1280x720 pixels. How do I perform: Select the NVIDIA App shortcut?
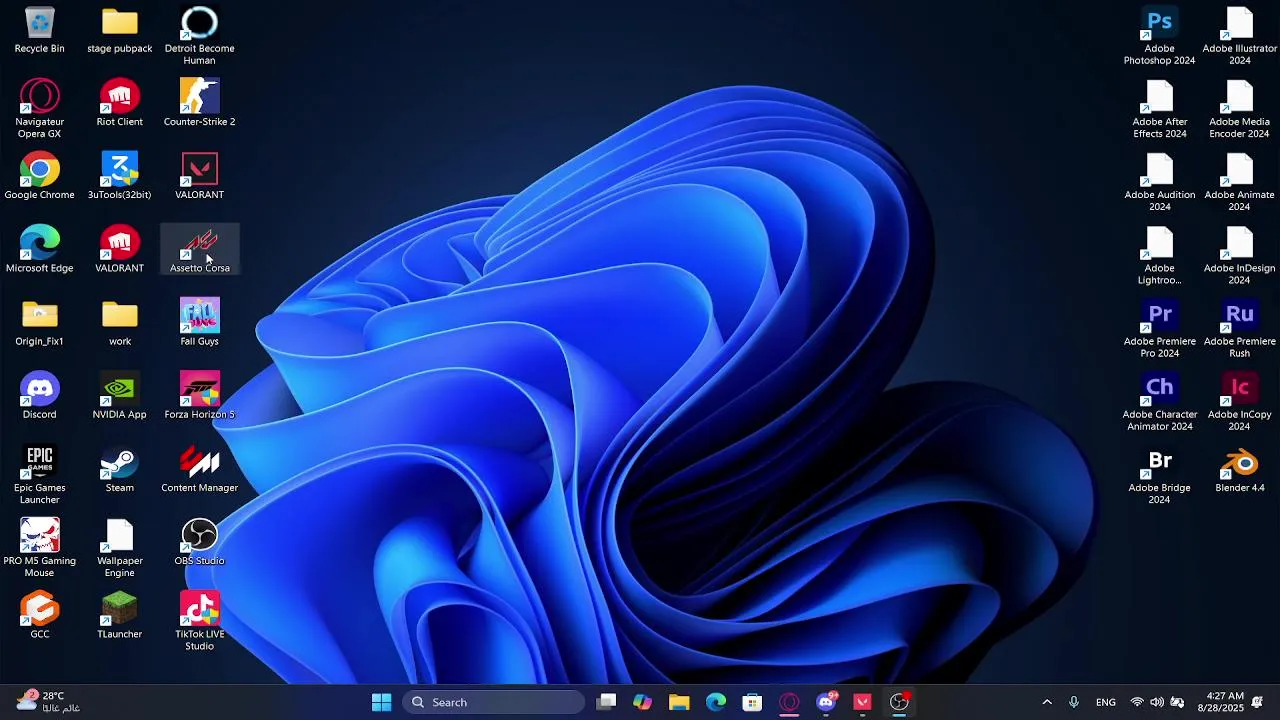pyautogui.click(x=119, y=395)
